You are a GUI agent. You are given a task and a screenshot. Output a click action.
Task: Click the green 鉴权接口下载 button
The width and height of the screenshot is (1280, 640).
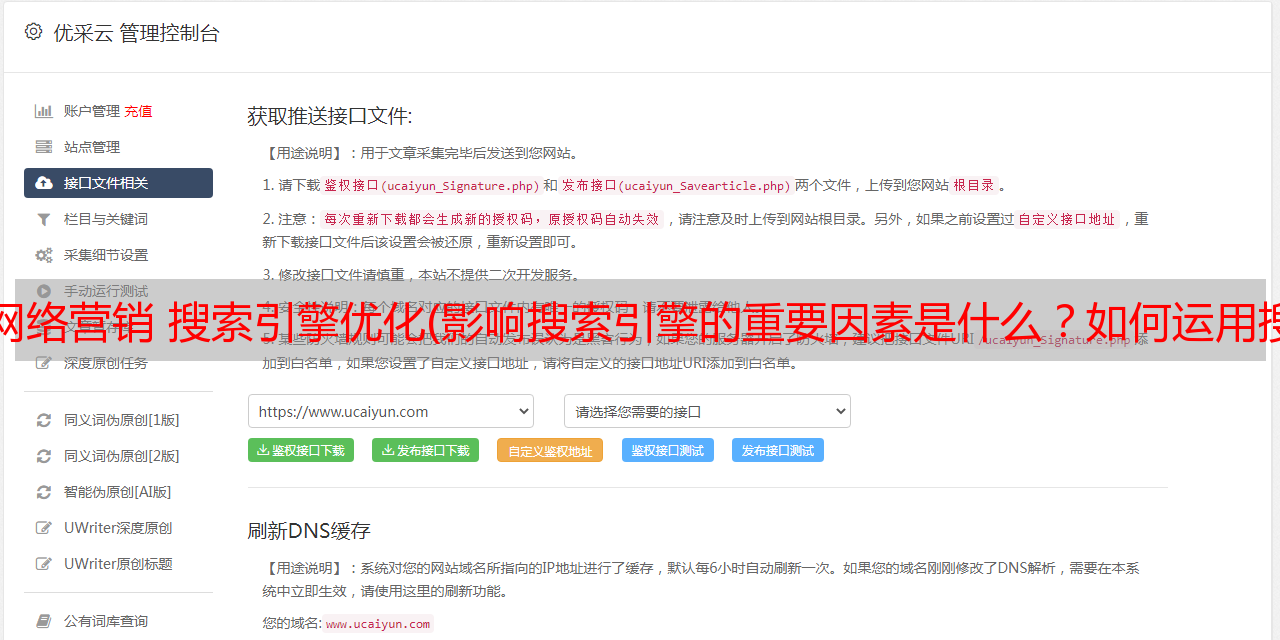coord(301,450)
